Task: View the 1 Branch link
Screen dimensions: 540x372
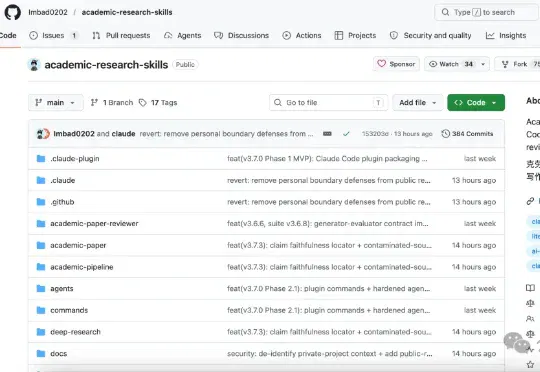Action: [x=112, y=103]
